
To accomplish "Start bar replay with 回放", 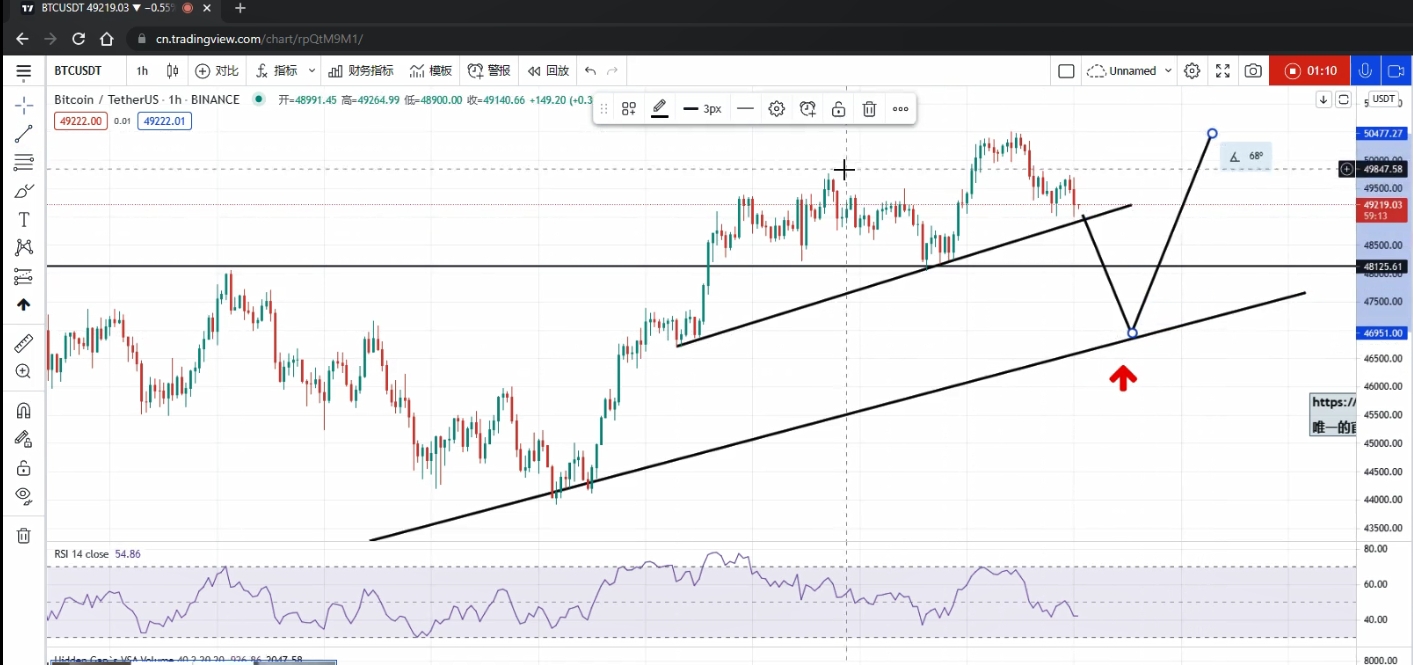I will tap(548, 71).
